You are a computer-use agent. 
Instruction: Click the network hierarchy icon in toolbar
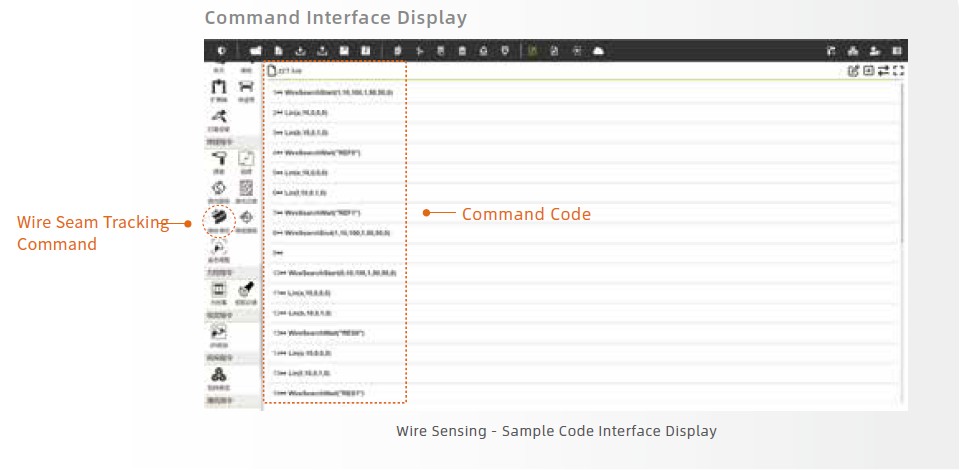tap(852, 50)
